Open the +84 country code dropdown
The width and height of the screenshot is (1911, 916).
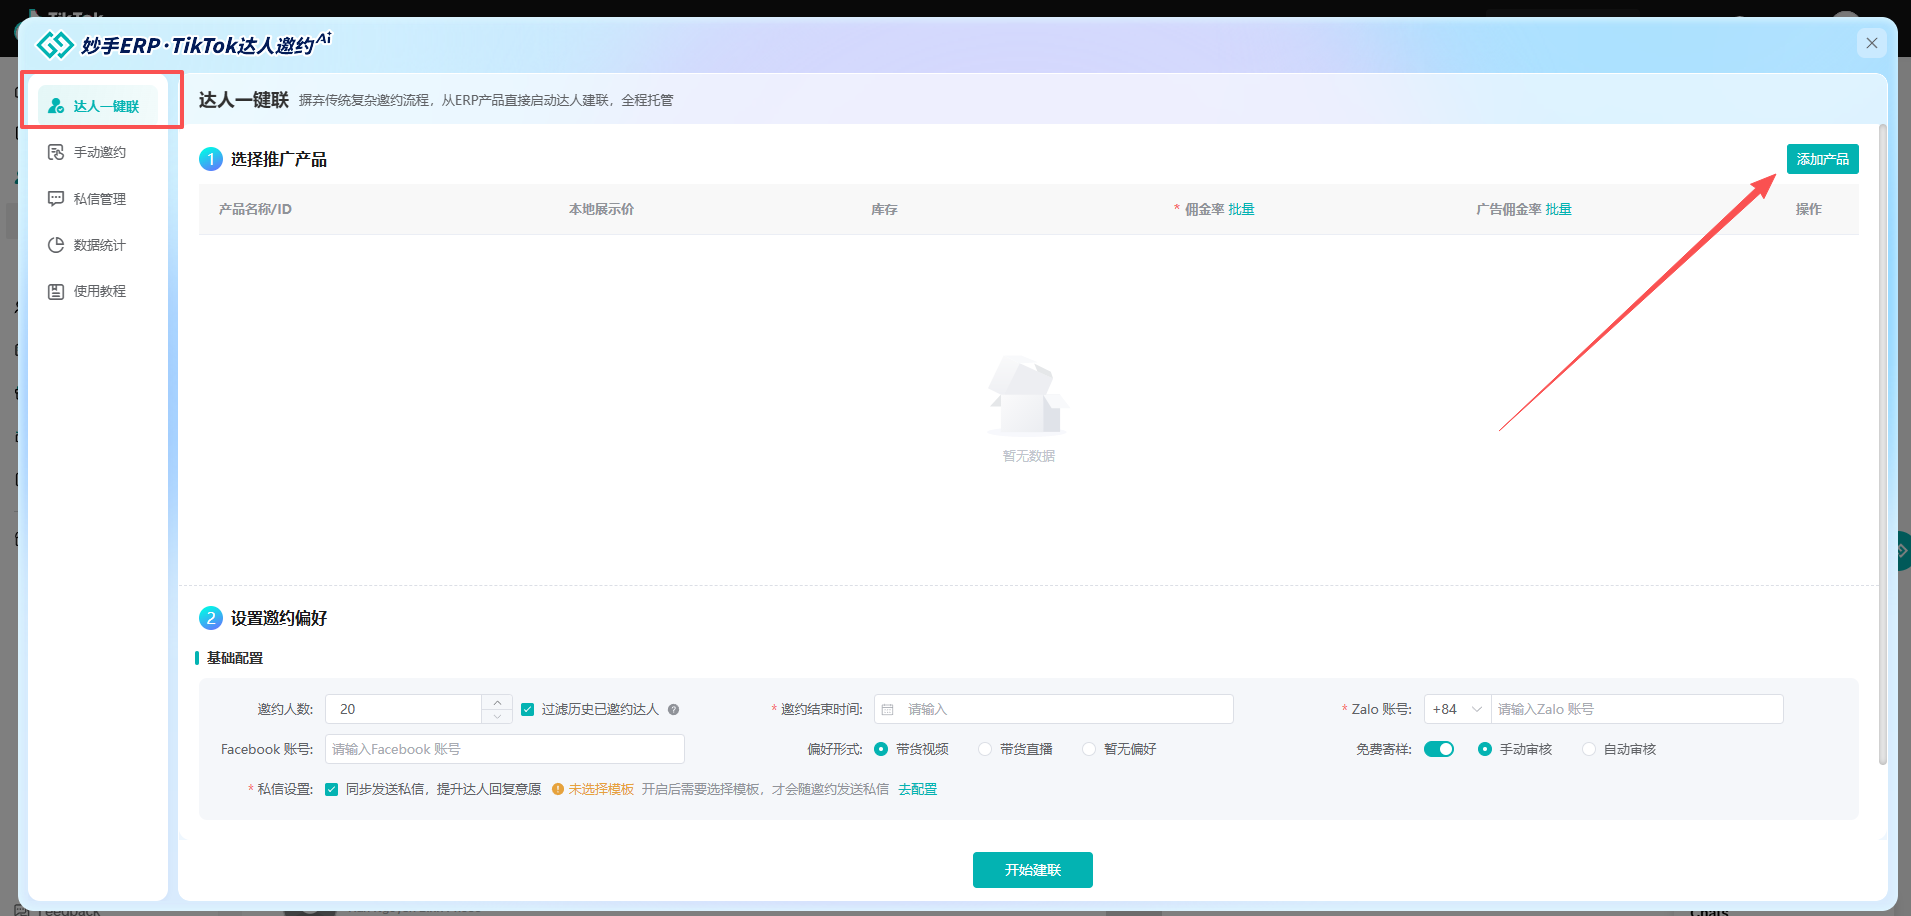pyautogui.click(x=1457, y=709)
